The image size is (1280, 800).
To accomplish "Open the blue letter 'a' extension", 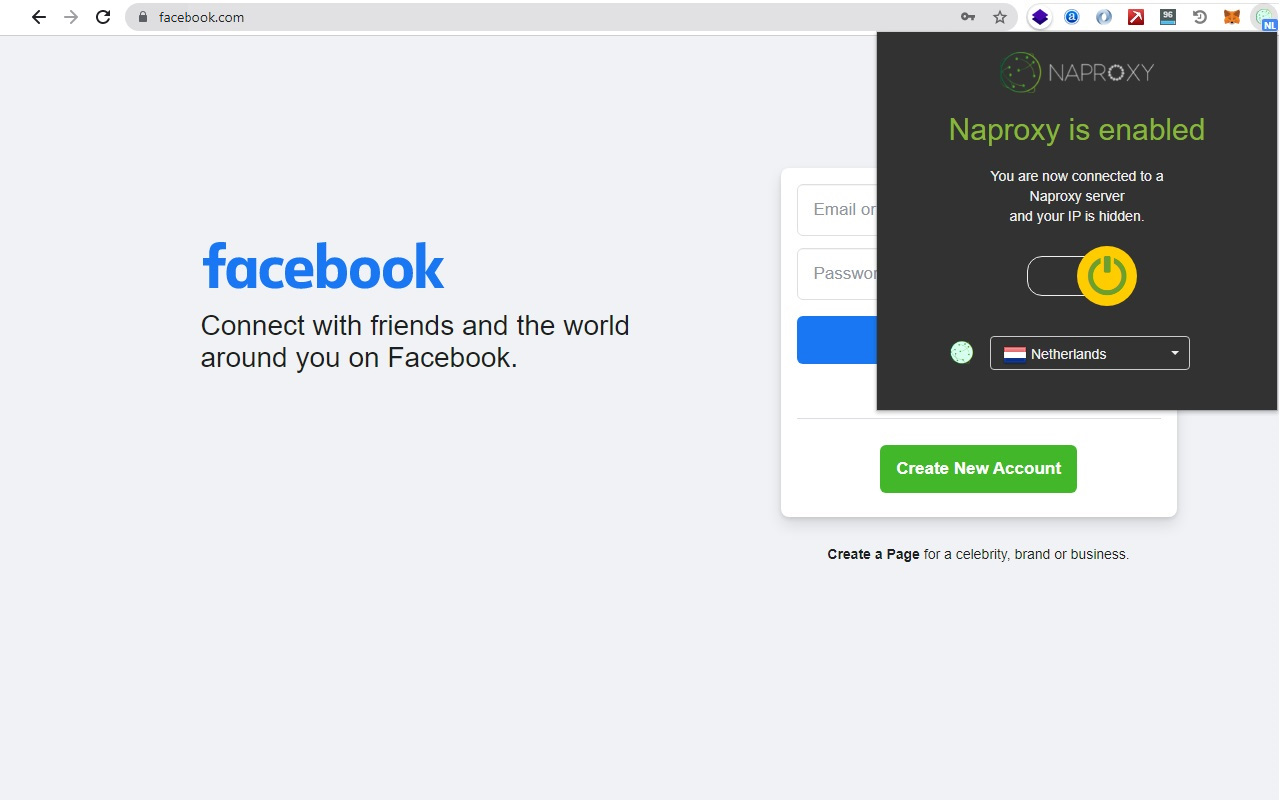I will (1072, 17).
